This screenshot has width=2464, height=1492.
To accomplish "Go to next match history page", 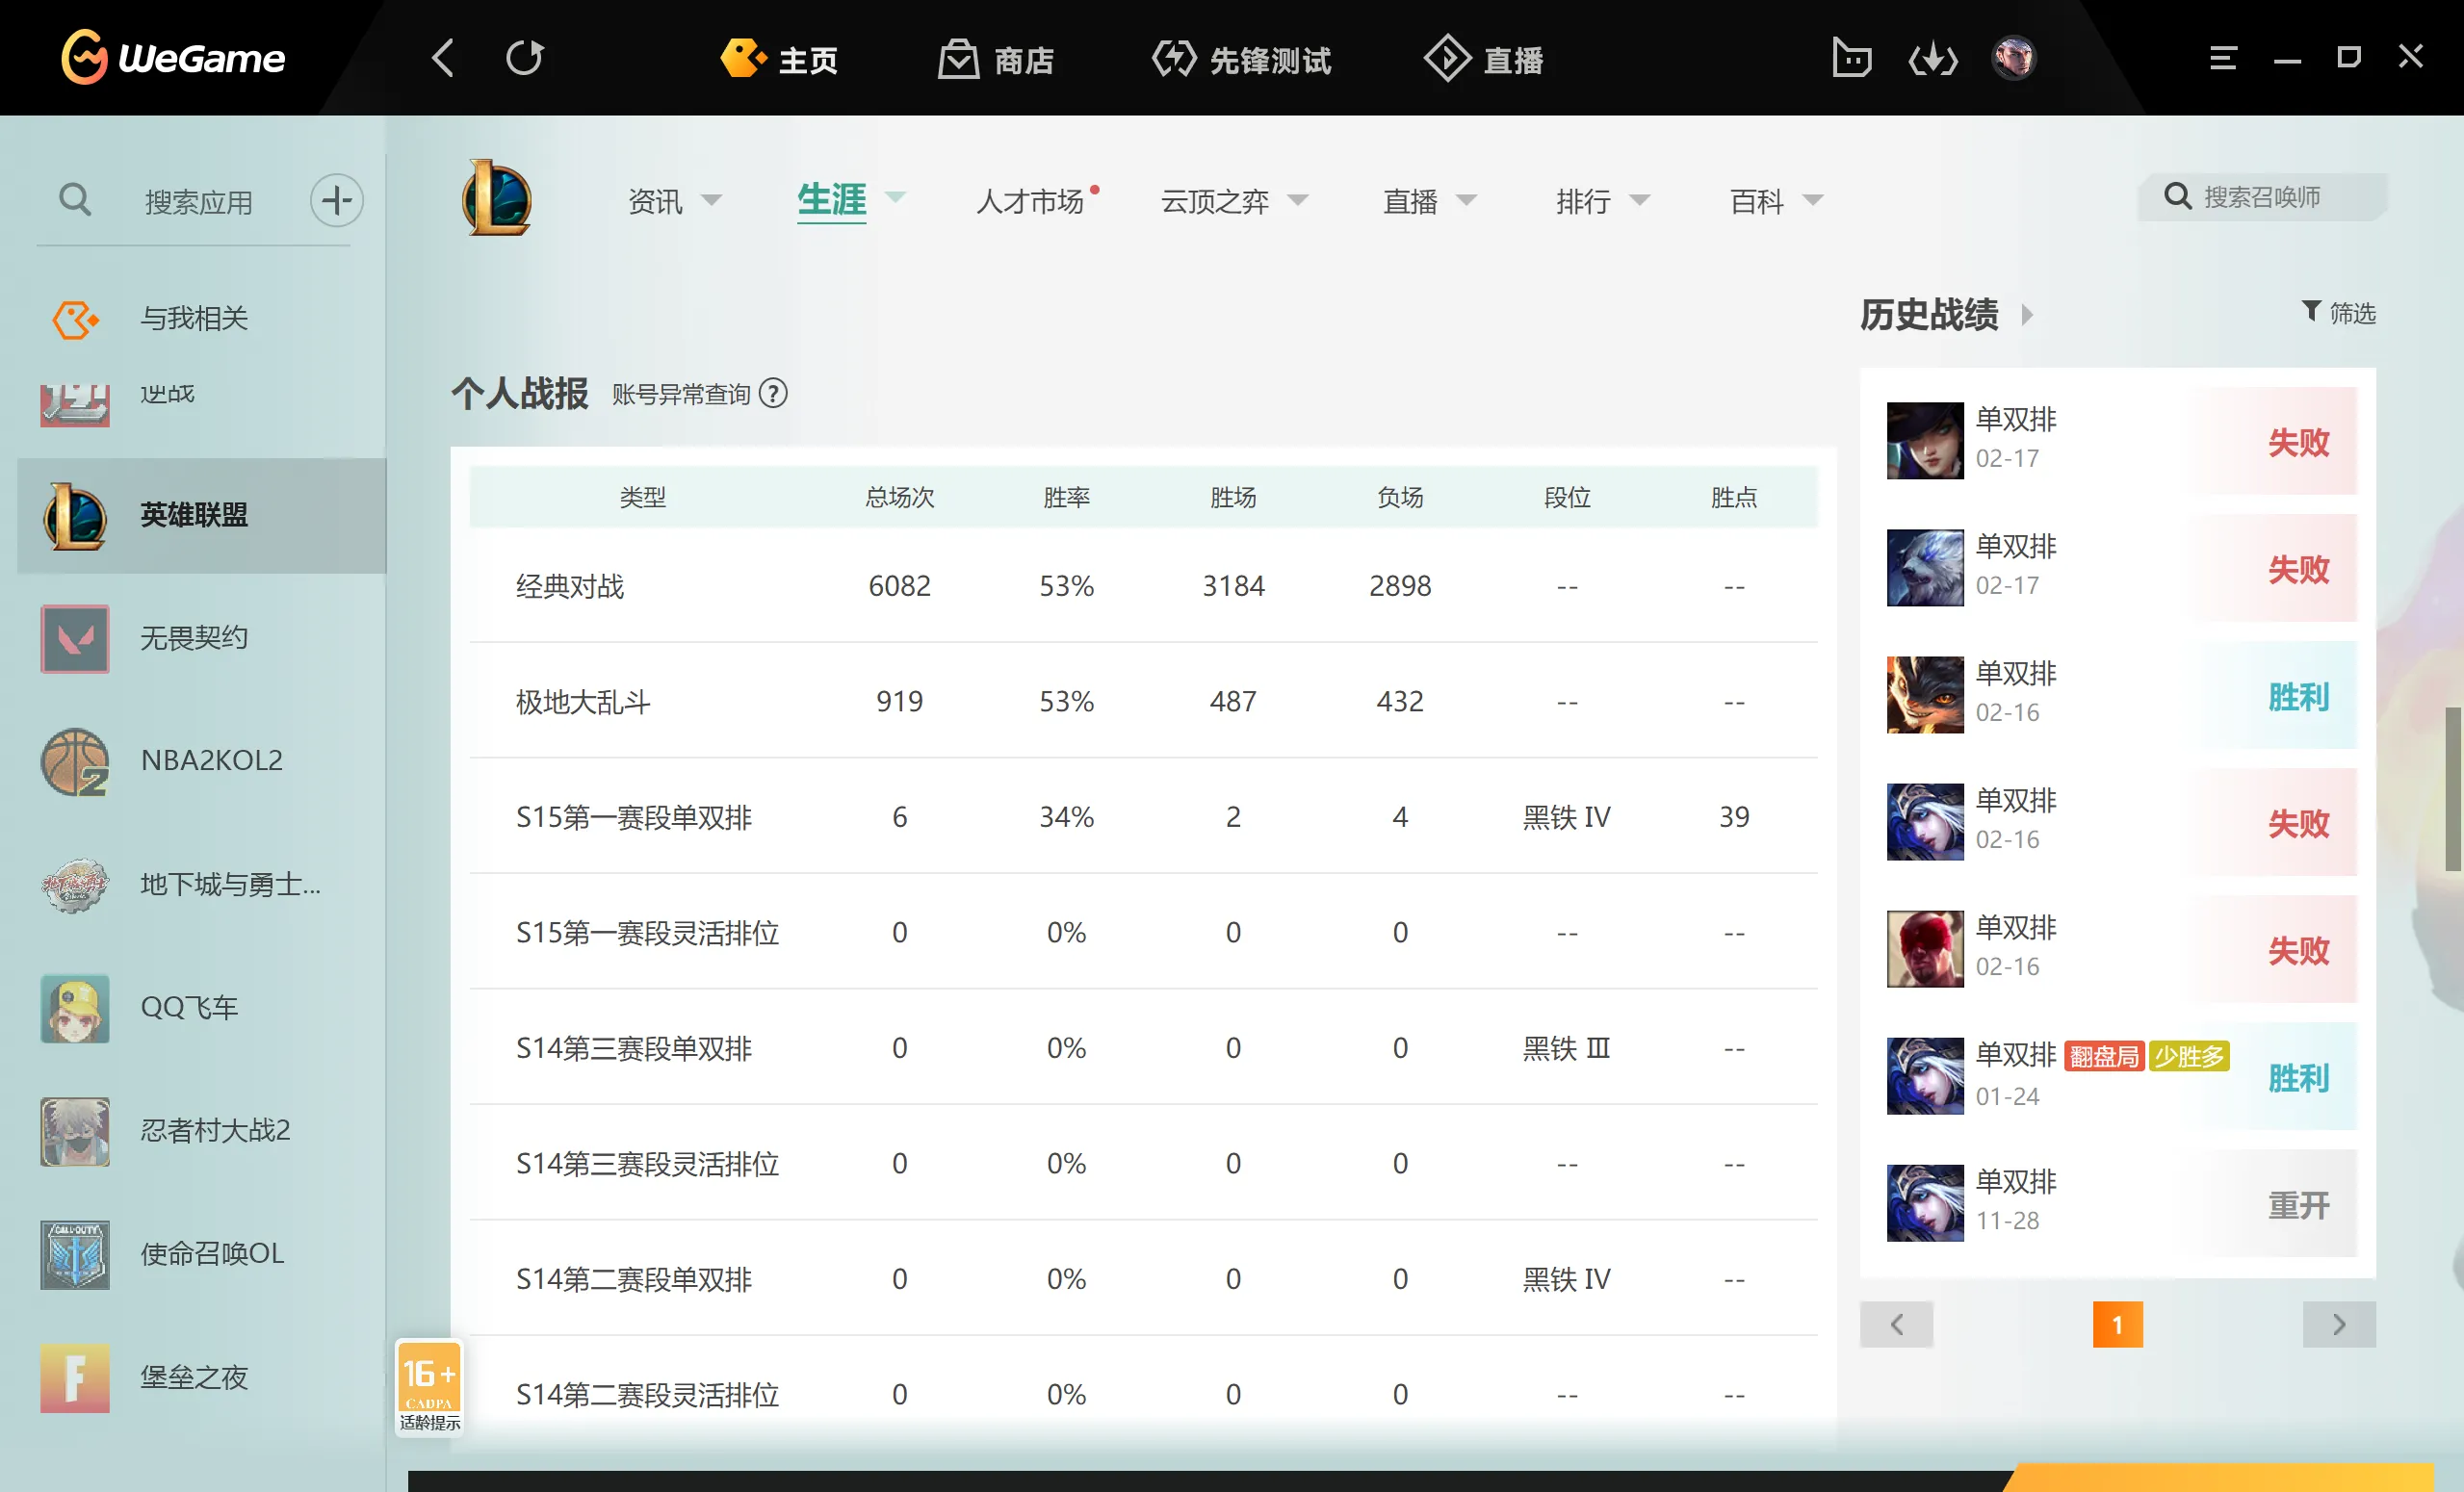I will [2338, 1325].
